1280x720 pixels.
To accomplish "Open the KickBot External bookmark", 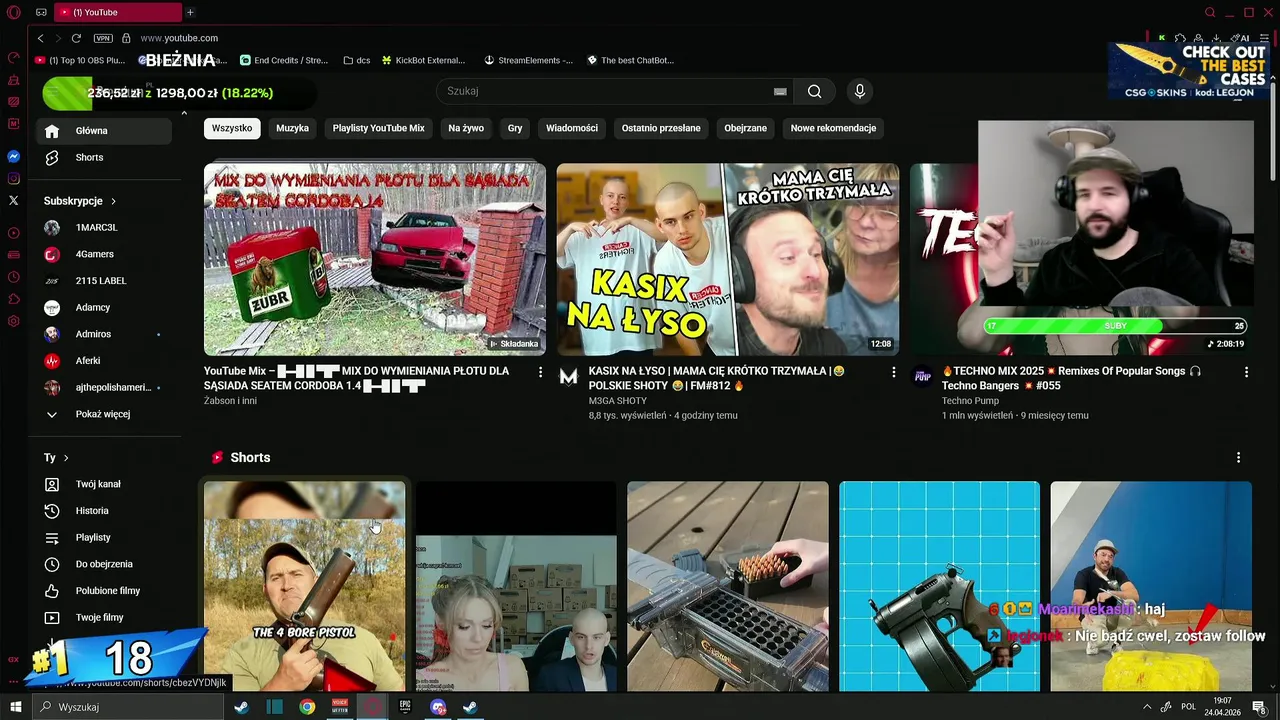I will point(422,60).
